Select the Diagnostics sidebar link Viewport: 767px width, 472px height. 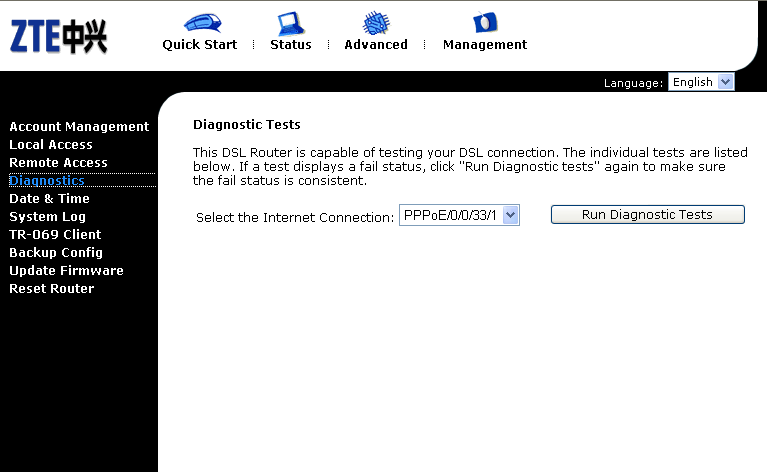point(47,180)
